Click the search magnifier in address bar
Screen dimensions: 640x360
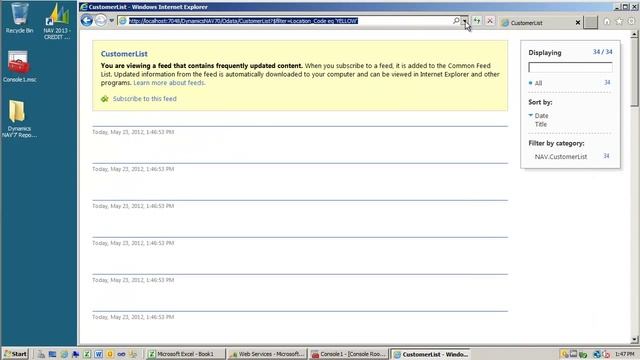(456, 21)
